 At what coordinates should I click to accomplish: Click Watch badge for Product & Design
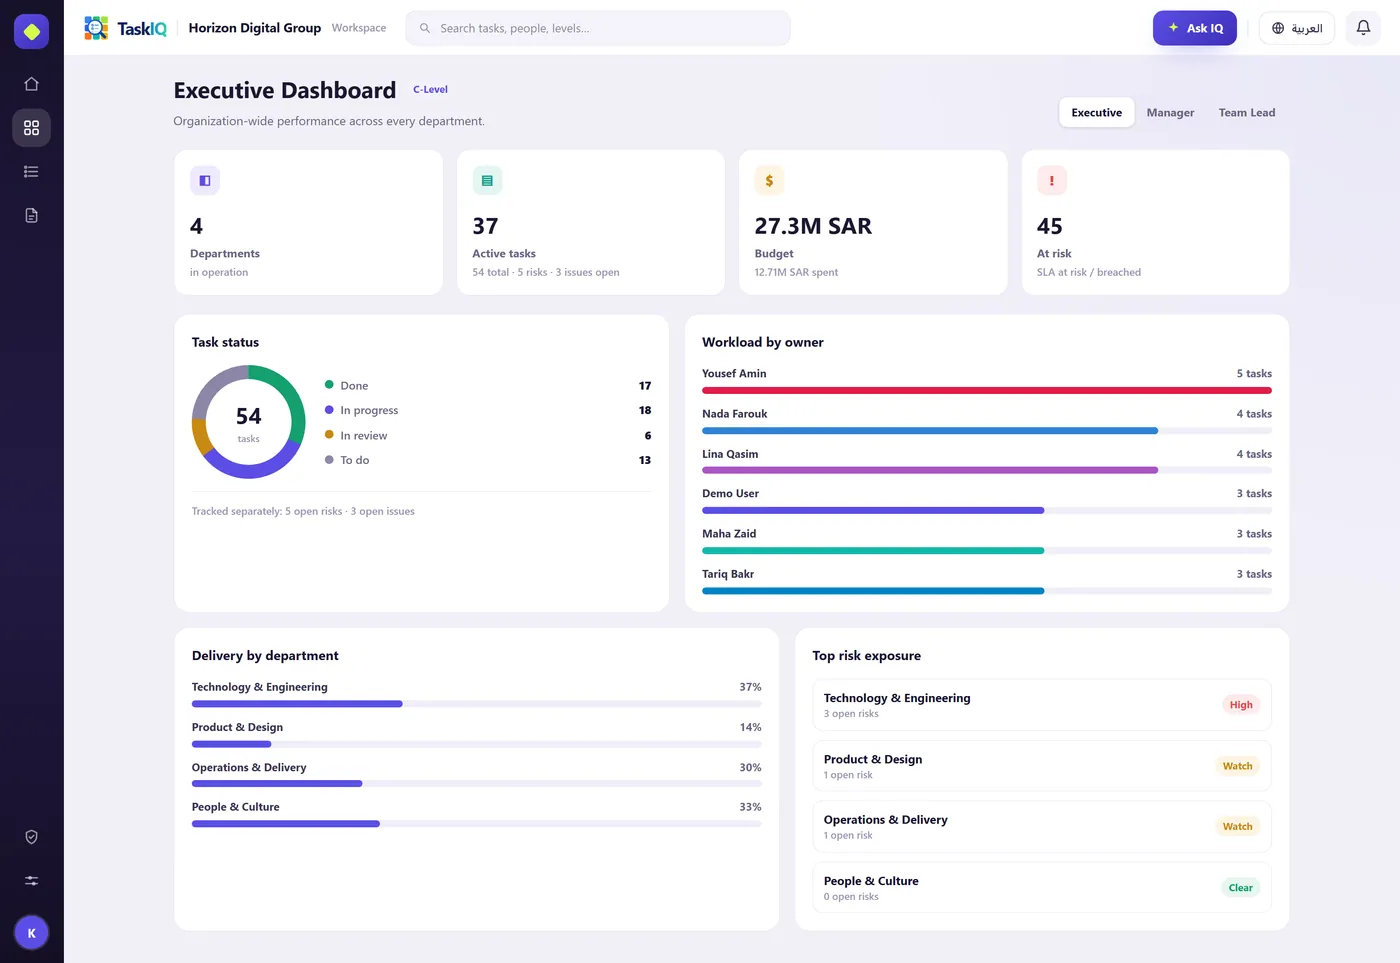pos(1237,766)
